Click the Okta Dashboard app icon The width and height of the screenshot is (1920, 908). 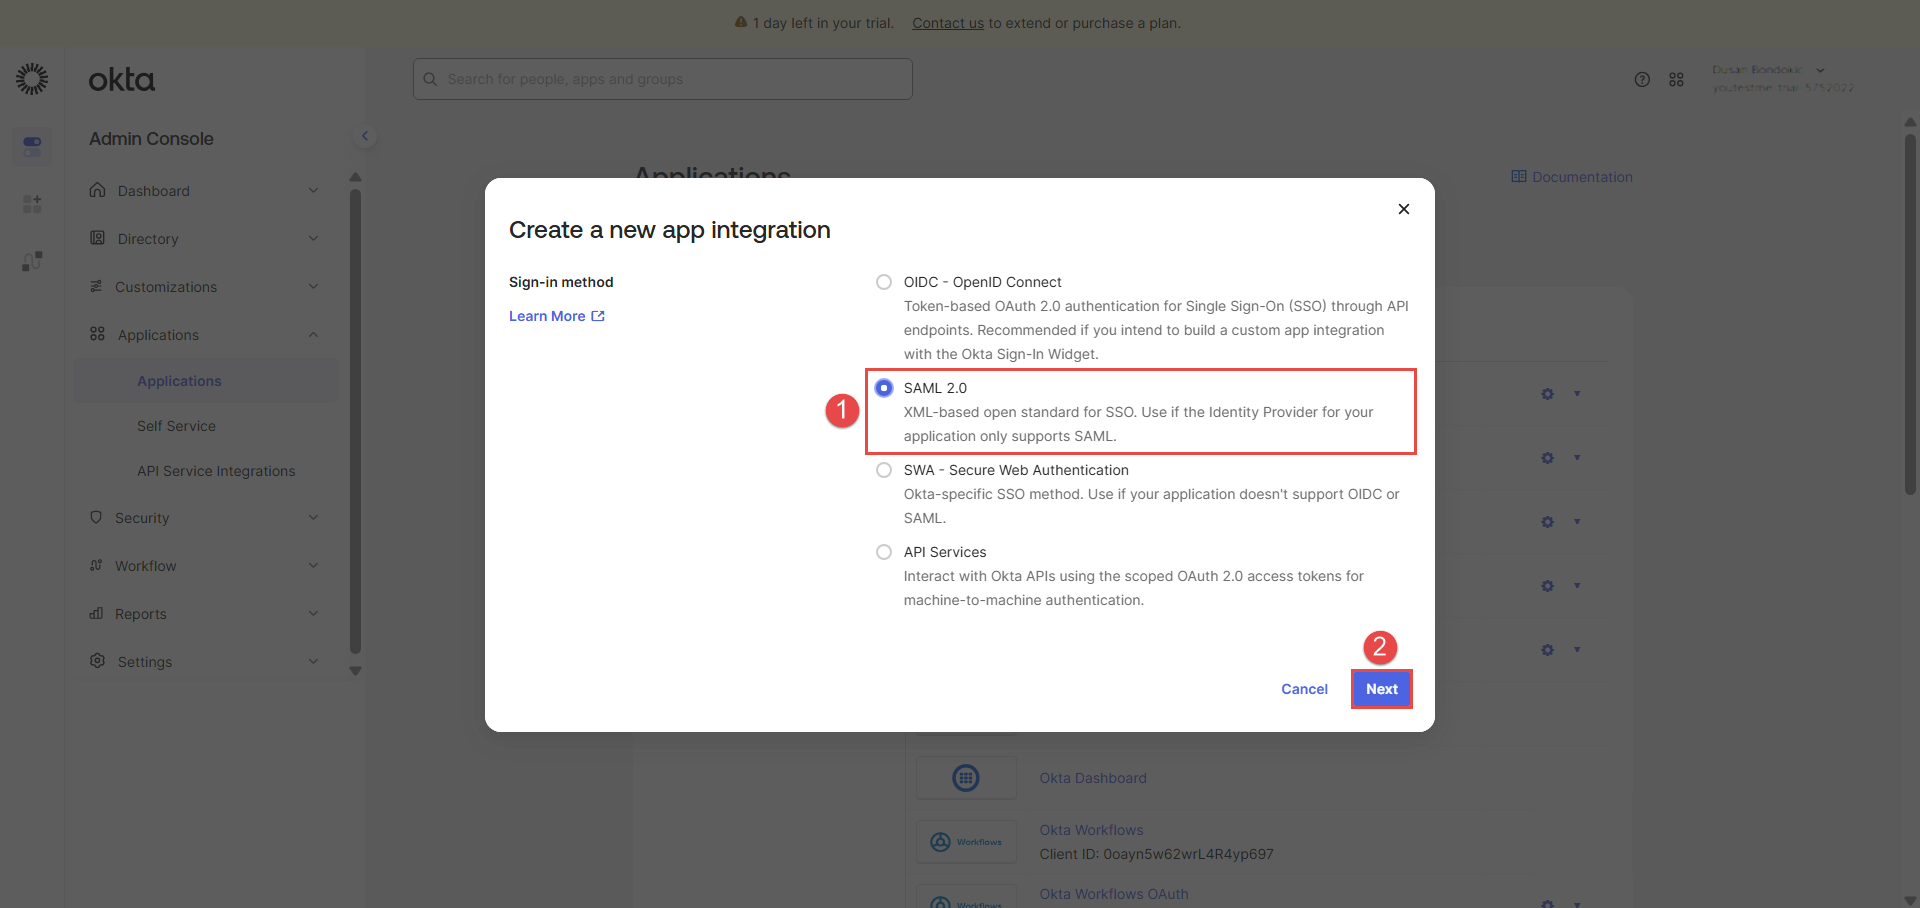pyautogui.click(x=966, y=778)
